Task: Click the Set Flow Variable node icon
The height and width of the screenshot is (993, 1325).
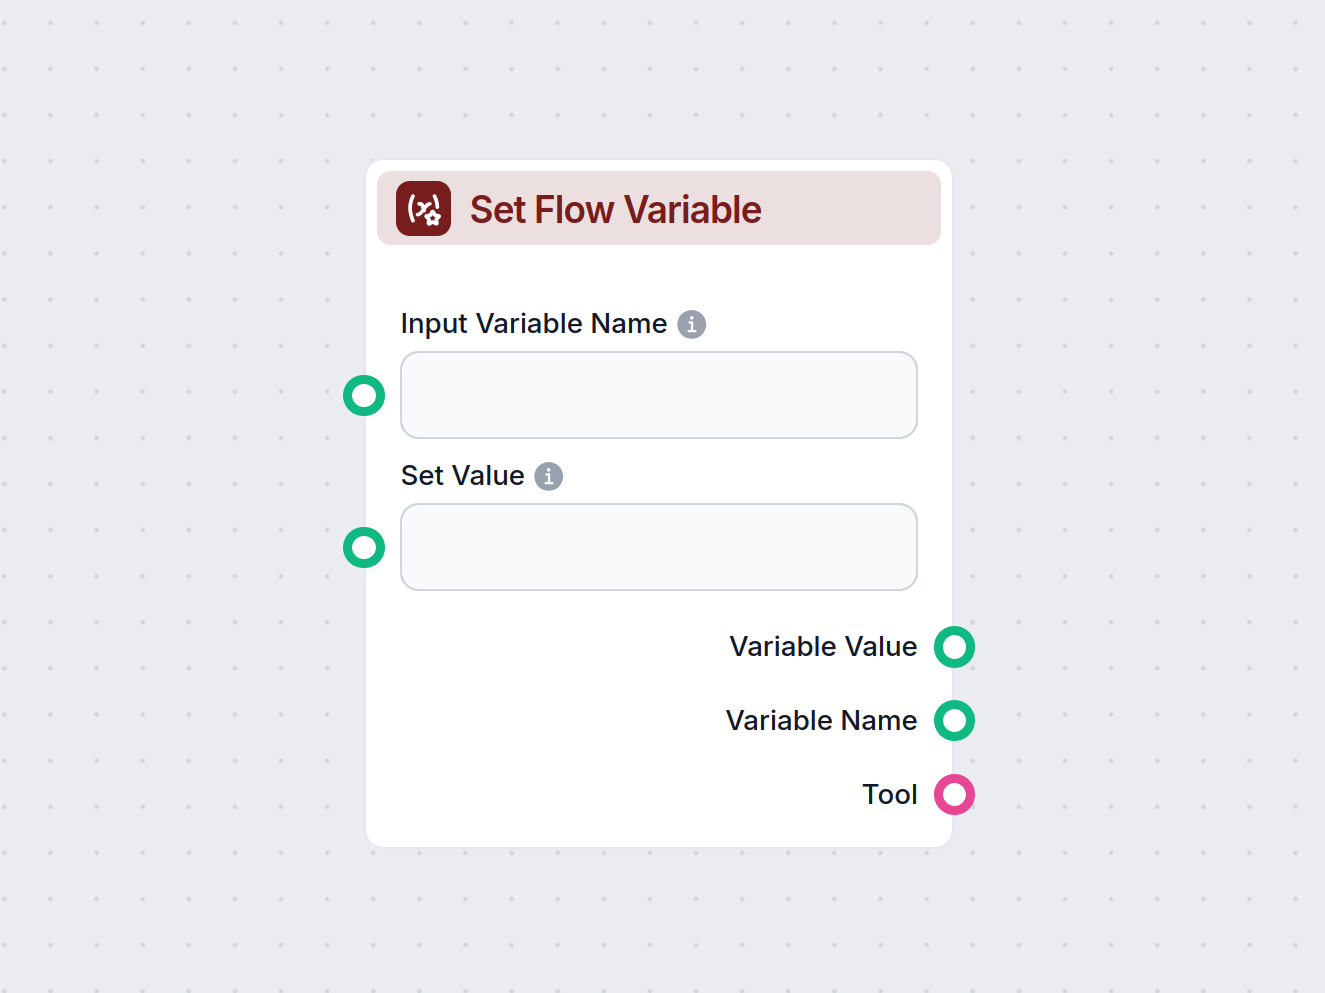Action: 423,209
